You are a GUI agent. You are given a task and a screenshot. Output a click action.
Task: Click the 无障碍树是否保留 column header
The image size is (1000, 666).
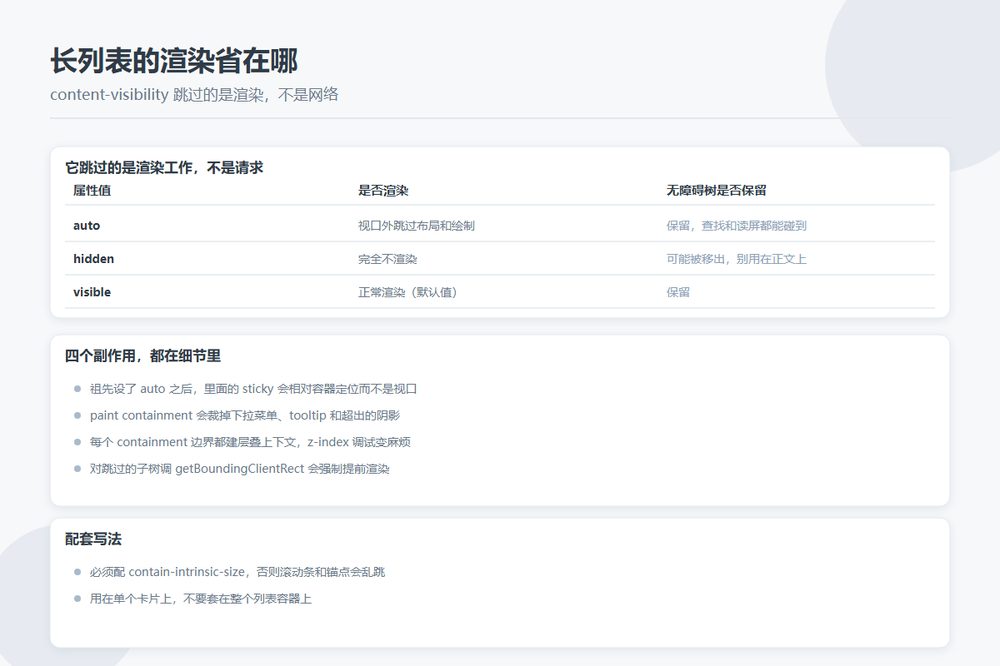click(x=716, y=190)
